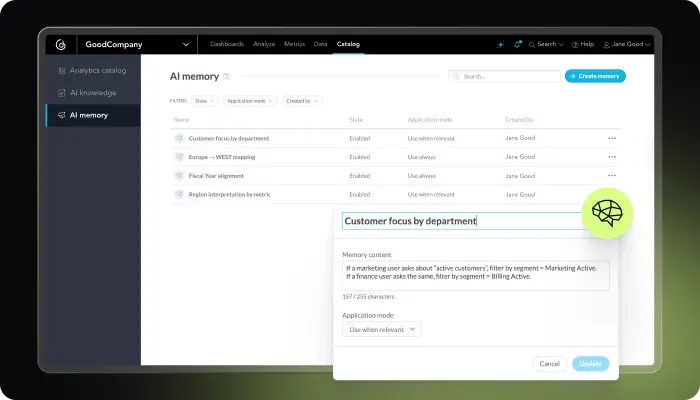Screen dimensions: 700x400
Task: Open the Created by filter dropdown
Action: 302,101
